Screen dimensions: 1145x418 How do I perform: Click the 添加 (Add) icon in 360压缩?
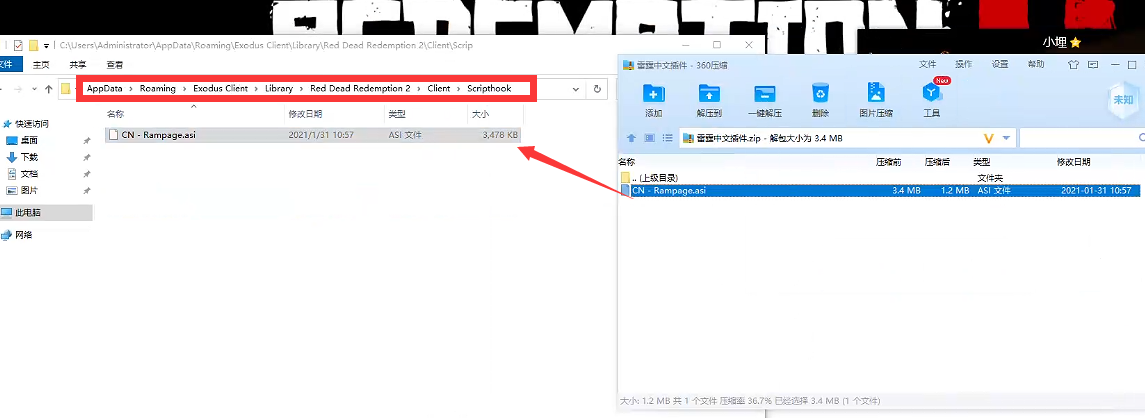click(x=654, y=98)
